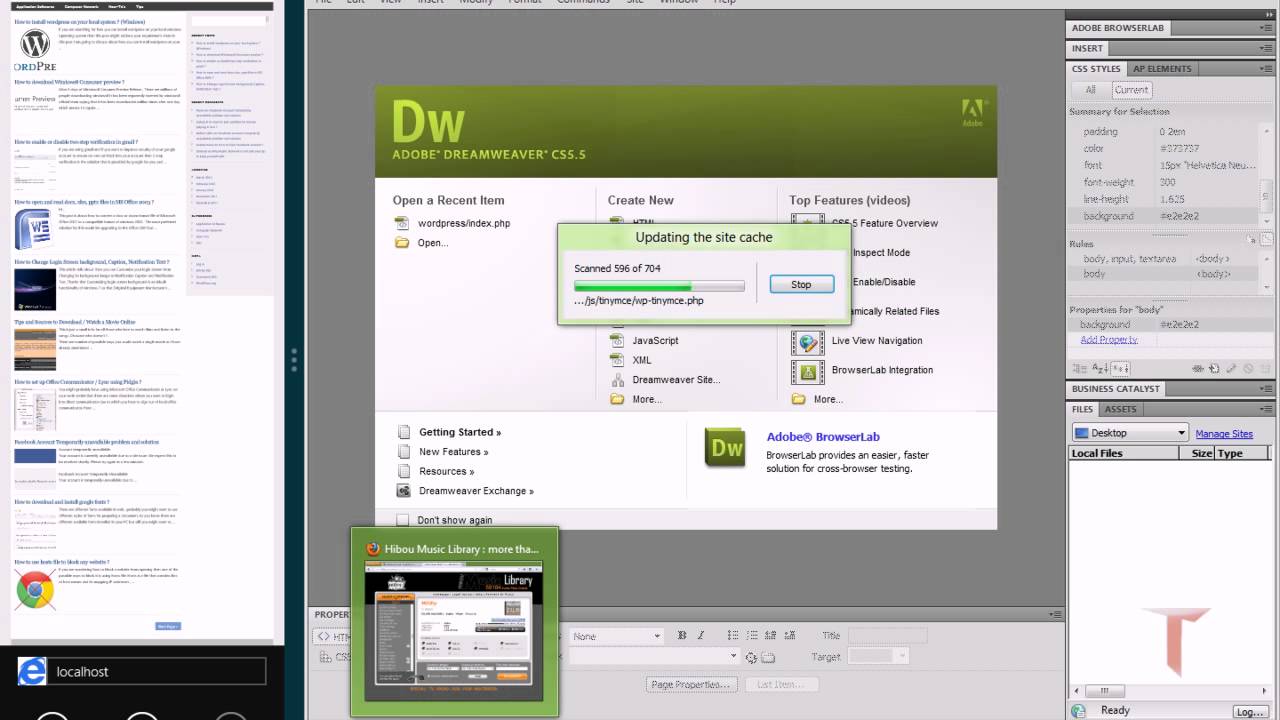
Task: Switch to the Assets tab
Action: coord(1120,409)
